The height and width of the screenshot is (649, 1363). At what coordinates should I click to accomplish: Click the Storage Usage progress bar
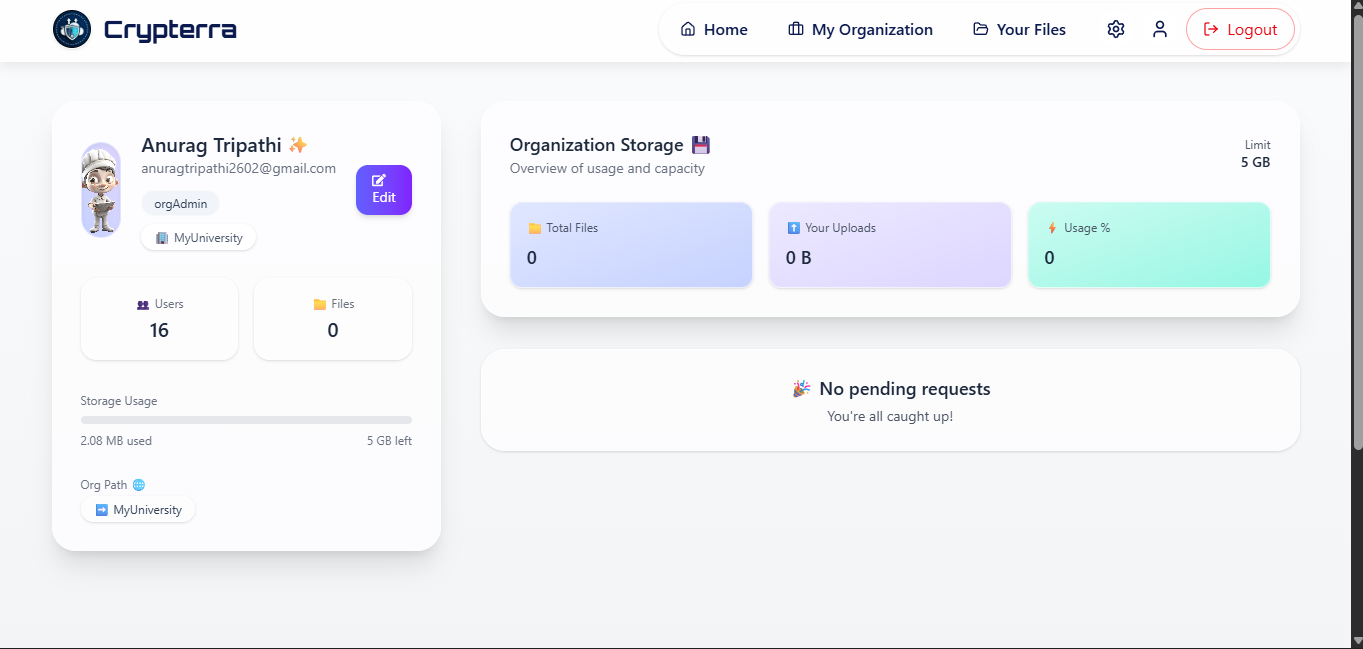pyautogui.click(x=246, y=420)
